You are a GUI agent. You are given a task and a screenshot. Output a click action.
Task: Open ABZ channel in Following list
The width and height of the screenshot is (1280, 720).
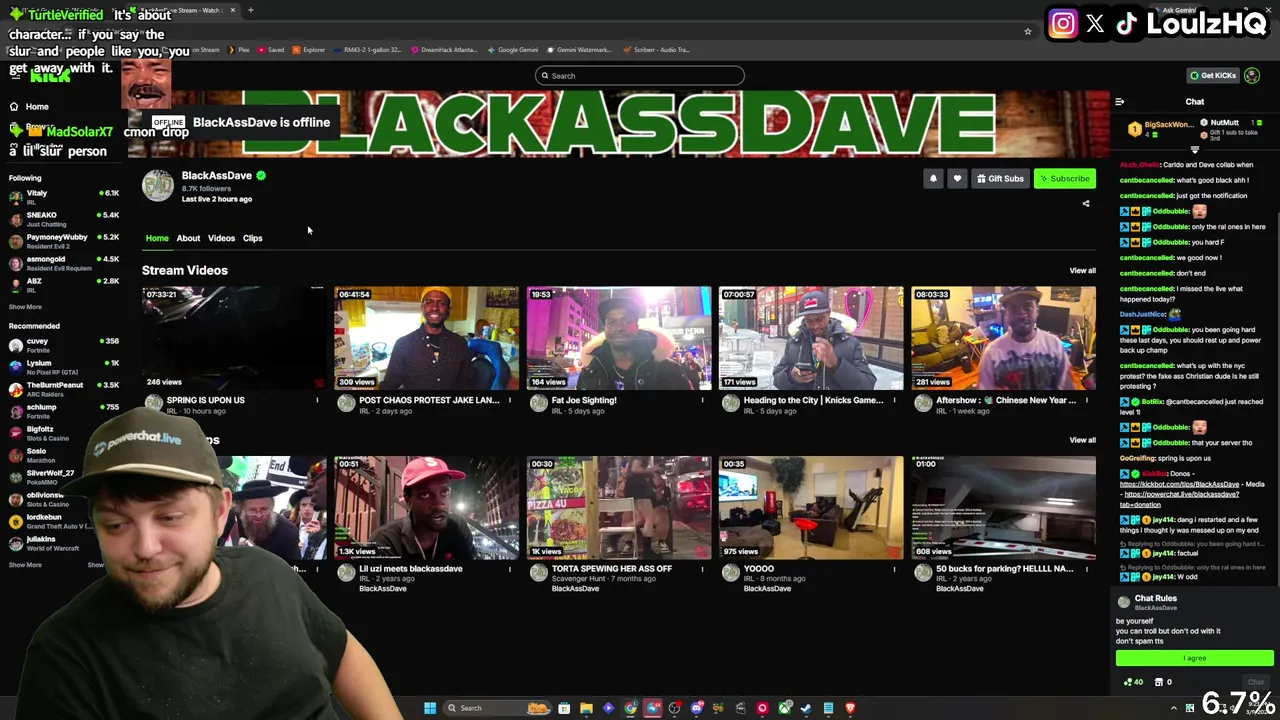coord(64,285)
